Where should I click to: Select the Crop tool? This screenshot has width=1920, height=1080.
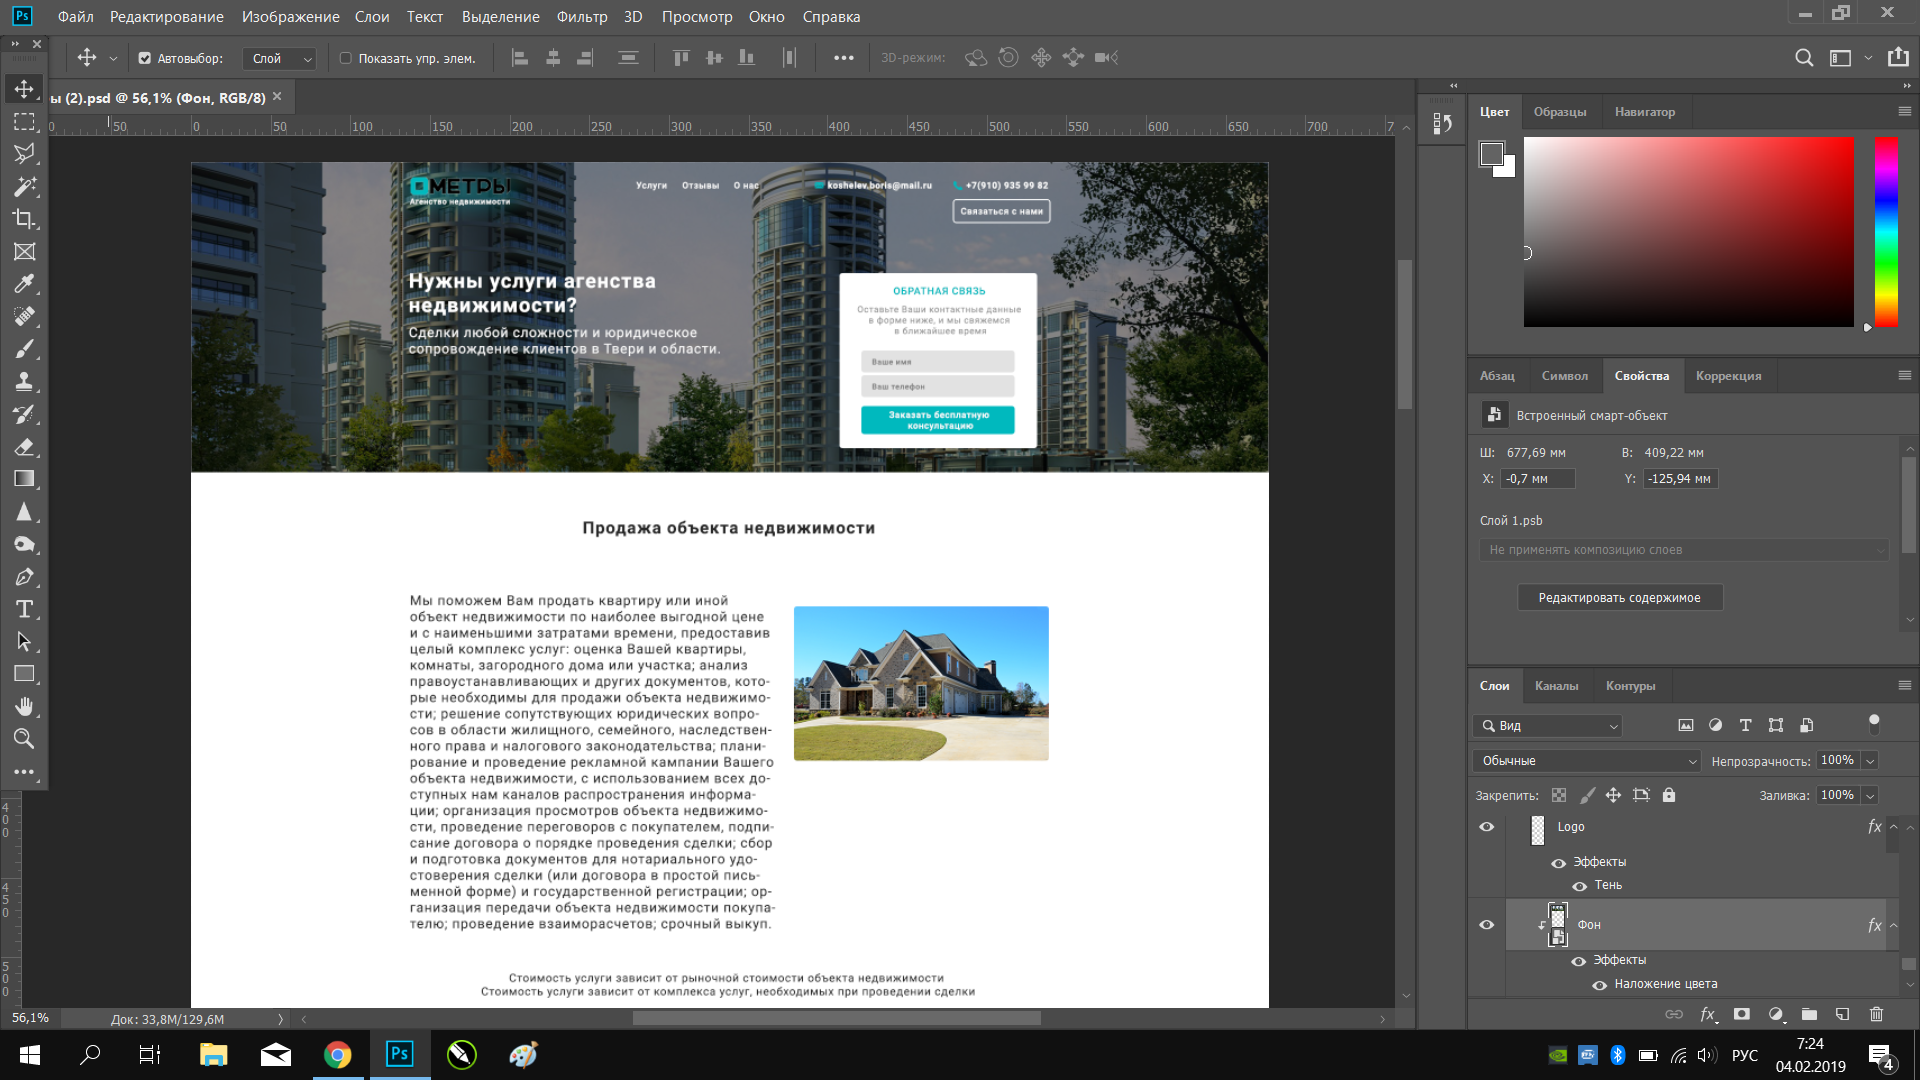click(24, 219)
